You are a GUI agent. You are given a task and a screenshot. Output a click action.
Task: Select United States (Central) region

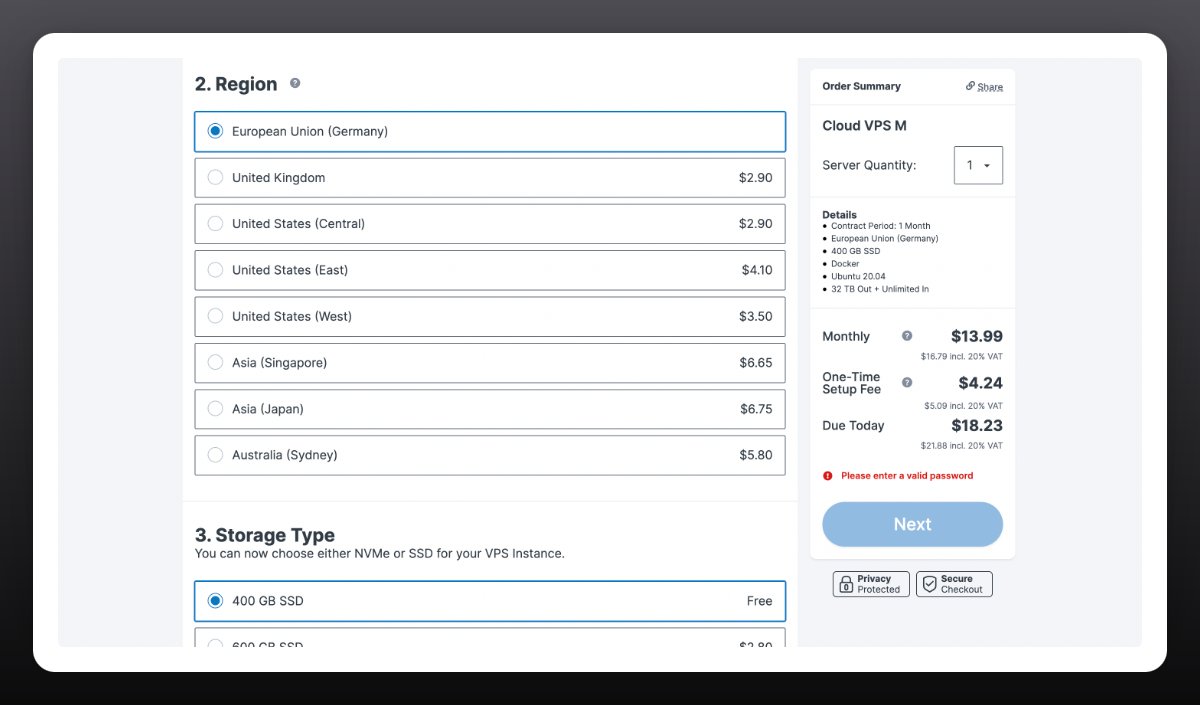(215, 224)
